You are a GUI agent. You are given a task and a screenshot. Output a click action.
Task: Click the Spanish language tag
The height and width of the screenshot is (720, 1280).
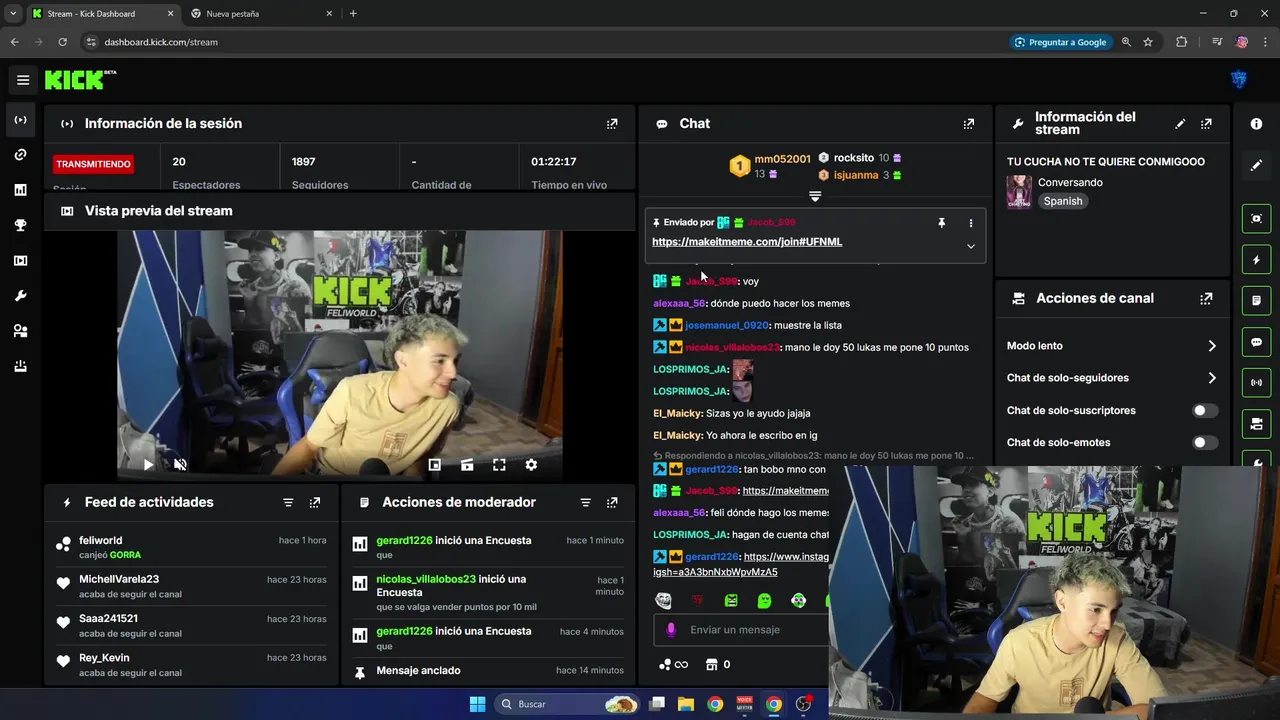[x=1063, y=201]
